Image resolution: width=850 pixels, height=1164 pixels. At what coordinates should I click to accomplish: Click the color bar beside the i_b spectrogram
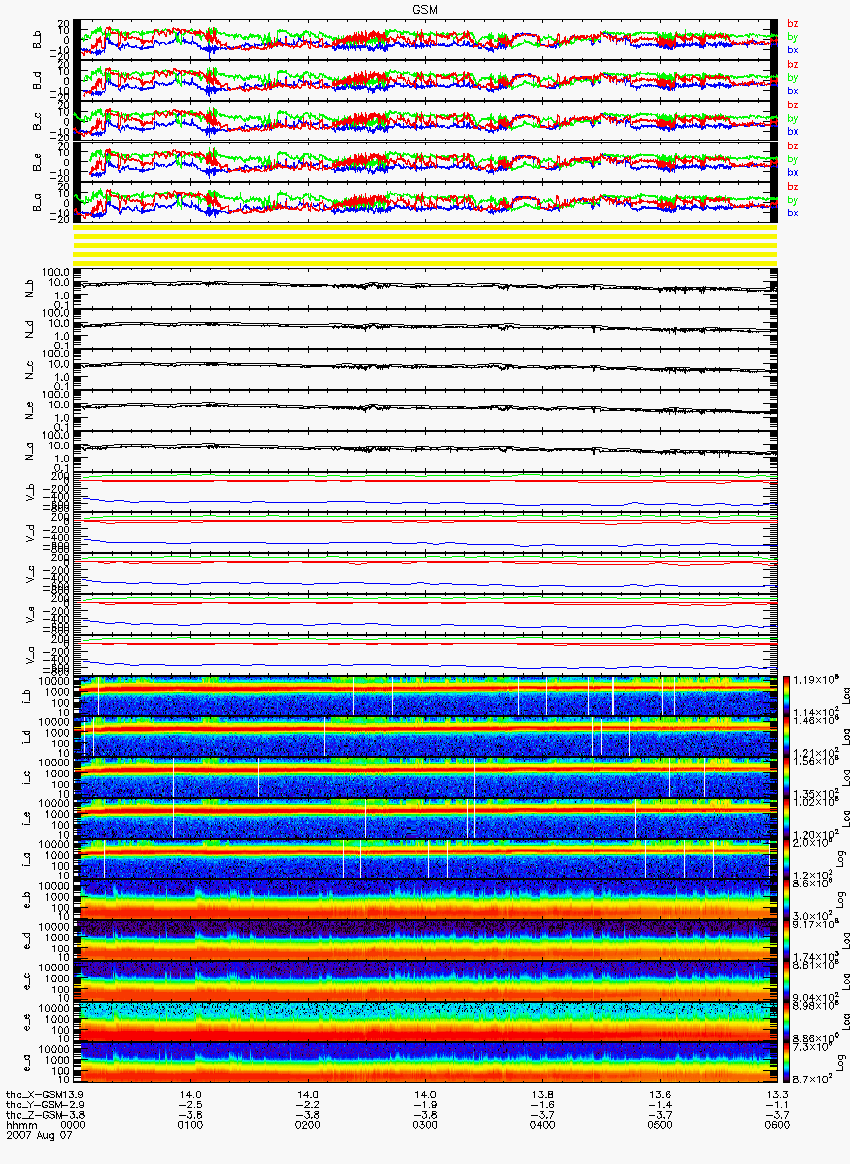(x=787, y=696)
